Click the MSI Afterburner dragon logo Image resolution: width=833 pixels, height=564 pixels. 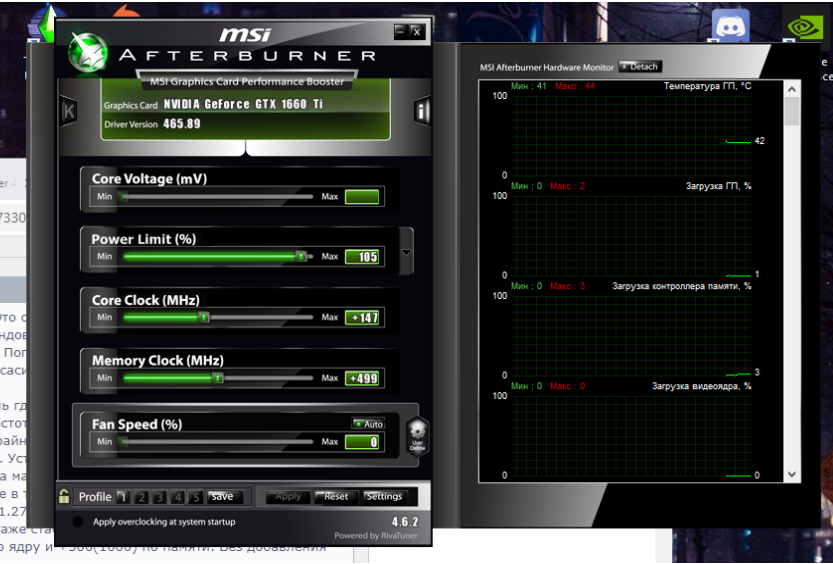pos(88,52)
